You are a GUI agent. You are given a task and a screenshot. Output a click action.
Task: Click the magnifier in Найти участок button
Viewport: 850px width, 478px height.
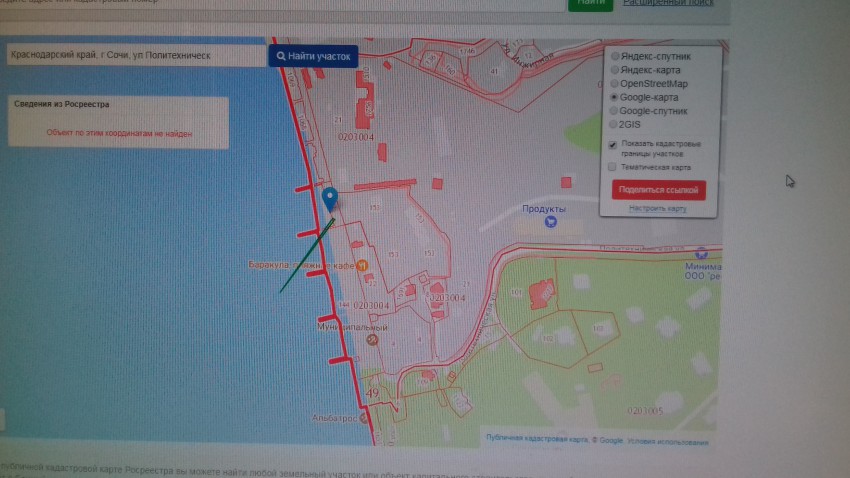click(x=281, y=57)
